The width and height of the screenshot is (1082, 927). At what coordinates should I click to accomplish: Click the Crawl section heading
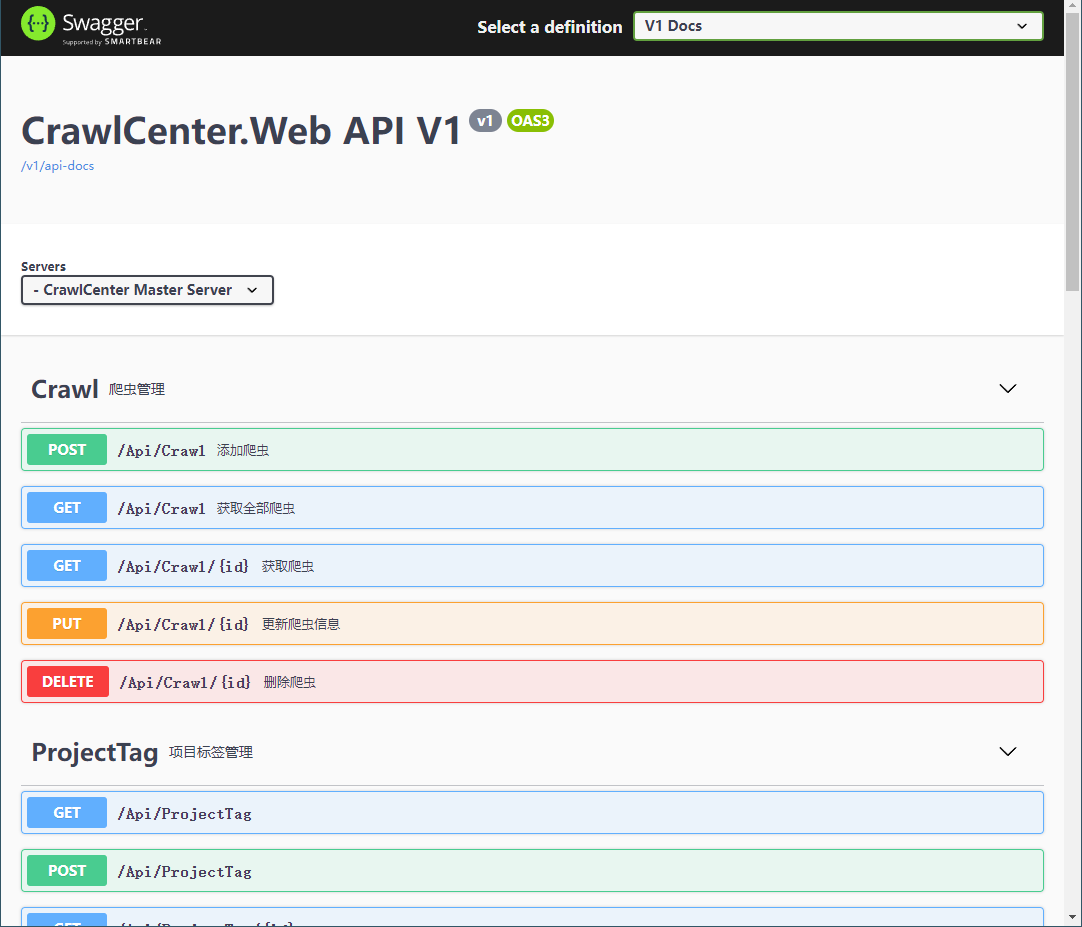click(x=65, y=389)
